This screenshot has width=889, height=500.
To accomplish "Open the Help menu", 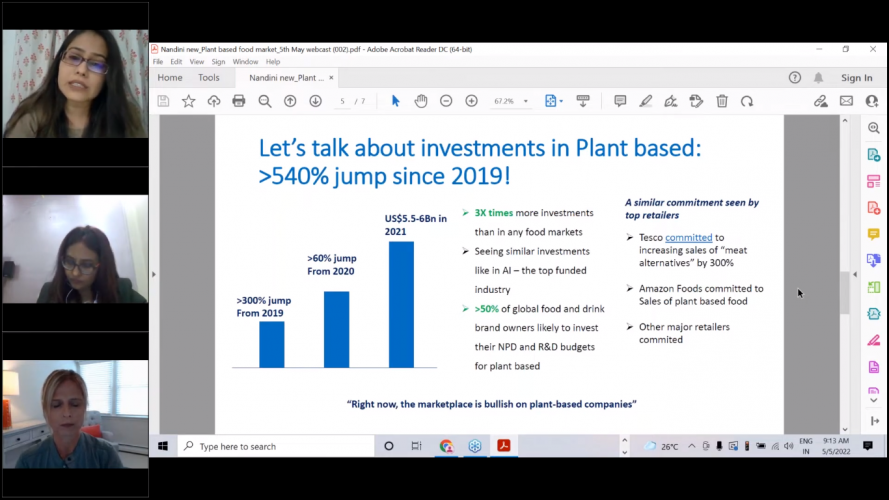I will pos(273,62).
